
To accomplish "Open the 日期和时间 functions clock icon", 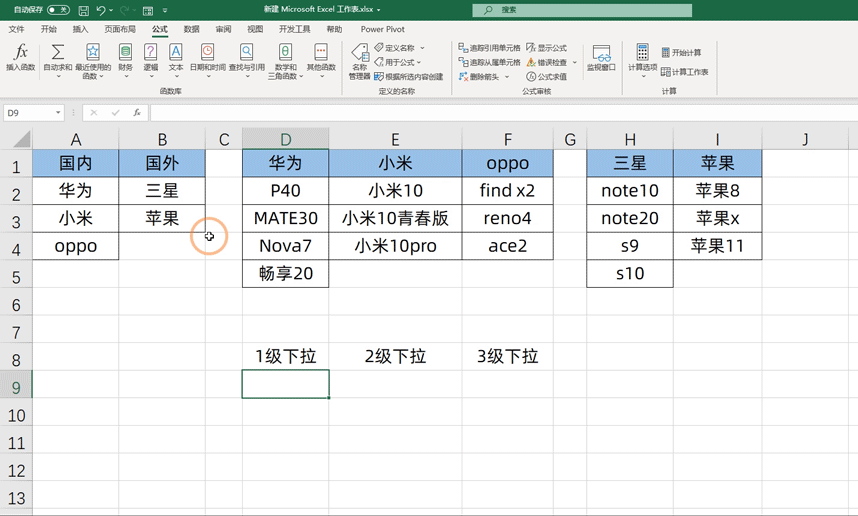I will point(207,52).
